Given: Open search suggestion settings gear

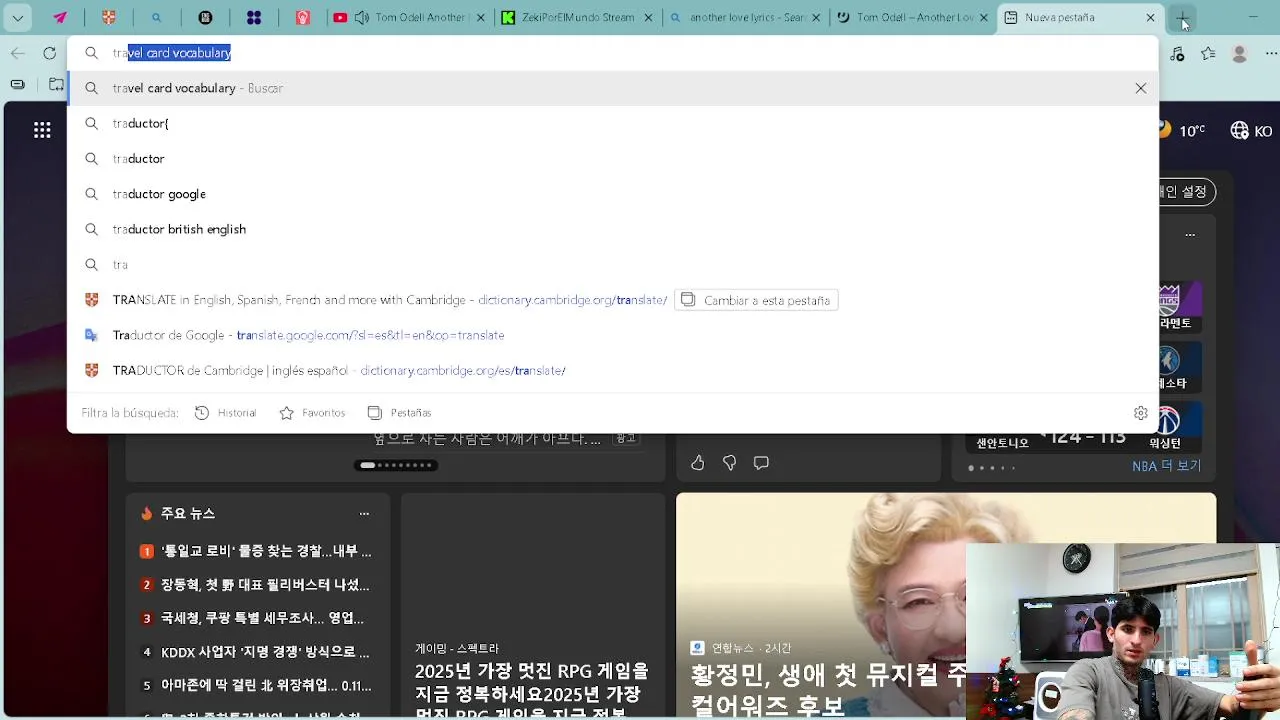Looking at the screenshot, I should tap(1140, 413).
